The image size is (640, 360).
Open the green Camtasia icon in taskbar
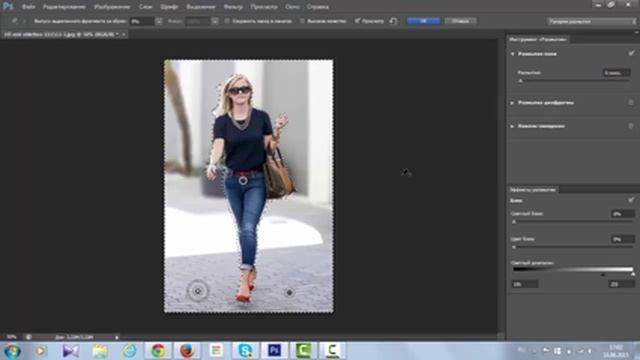click(303, 351)
